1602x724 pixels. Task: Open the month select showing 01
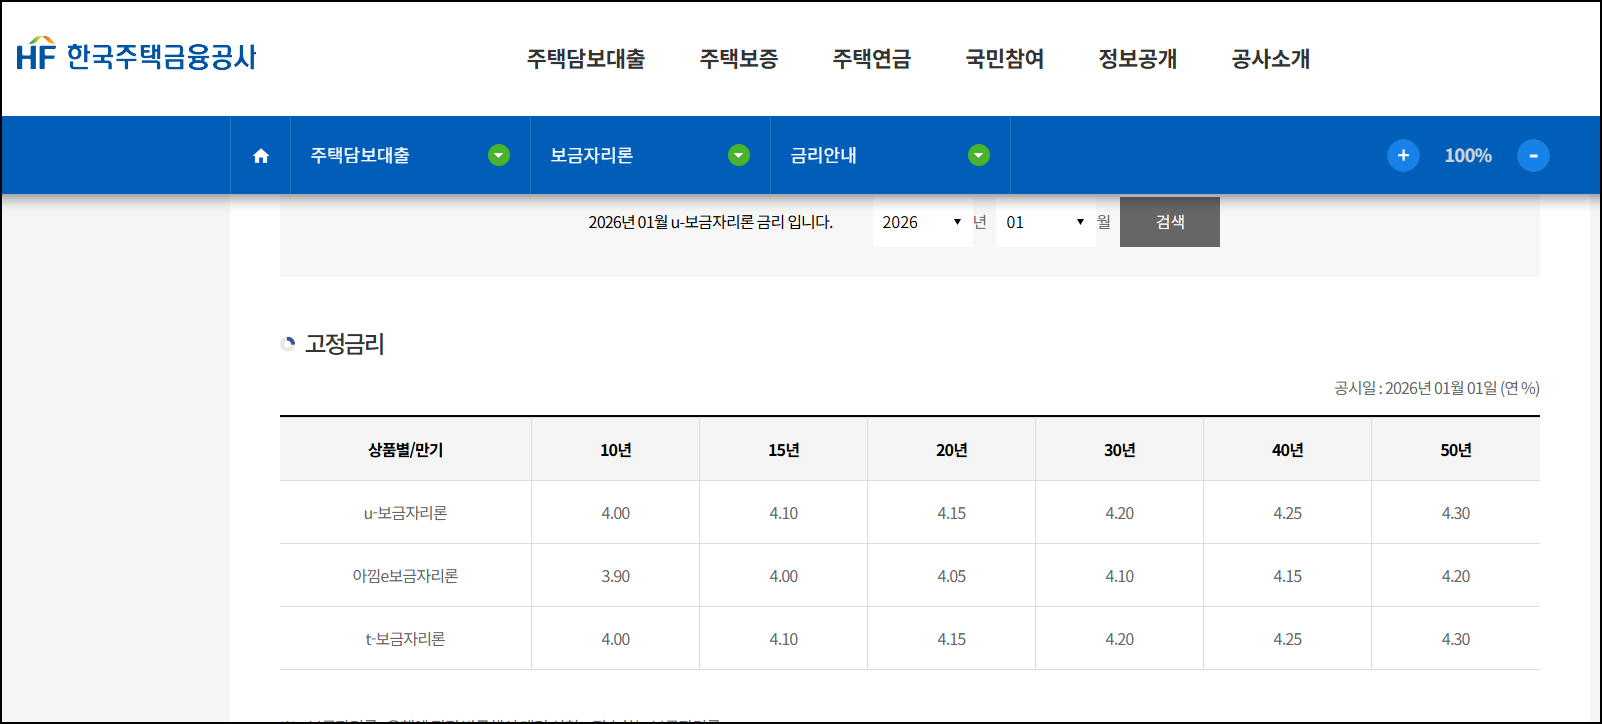point(1045,222)
